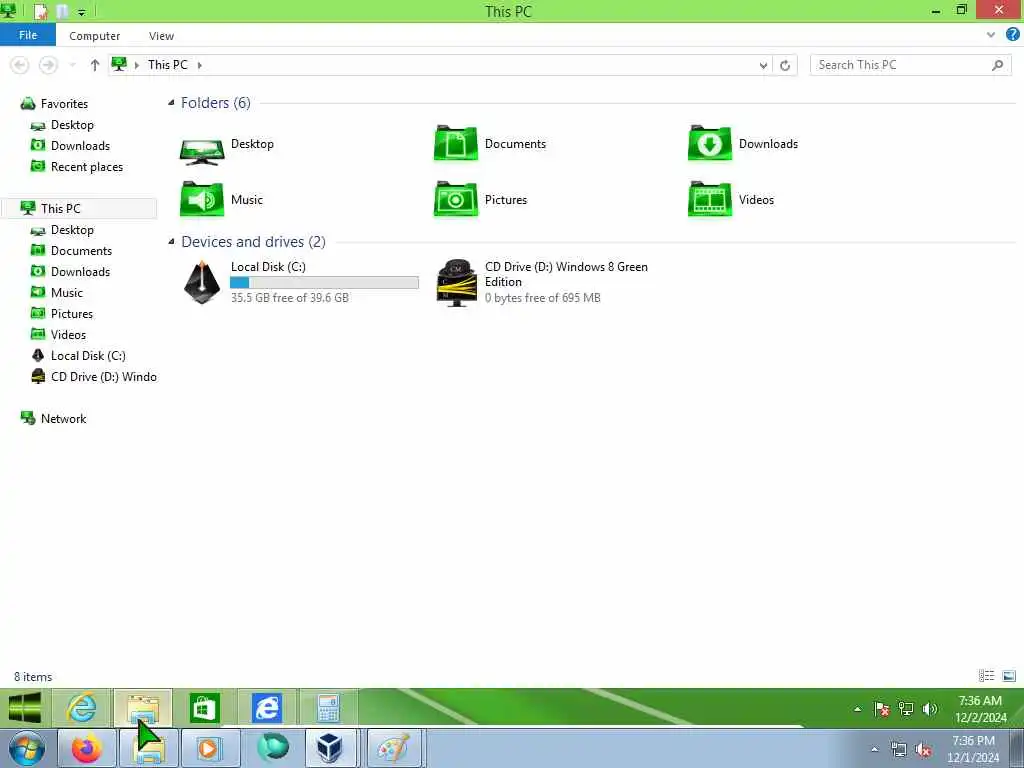The width and height of the screenshot is (1024, 768).
Task: Select the Local Disk (C:) drive icon
Action: pyautogui.click(x=202, y=282)
